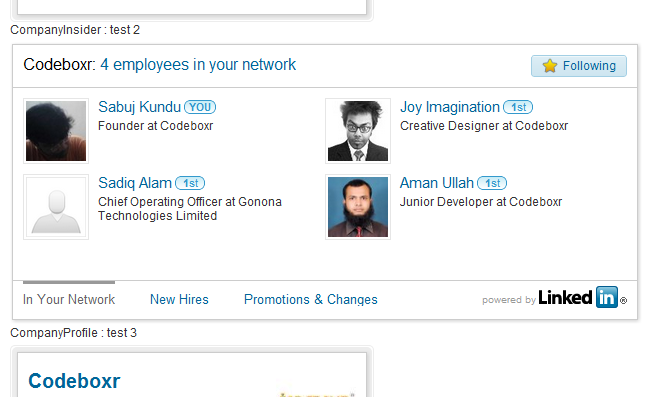
Task: Click the YOU badge beside Sabuj Kundu
Action: coord(200,107)
